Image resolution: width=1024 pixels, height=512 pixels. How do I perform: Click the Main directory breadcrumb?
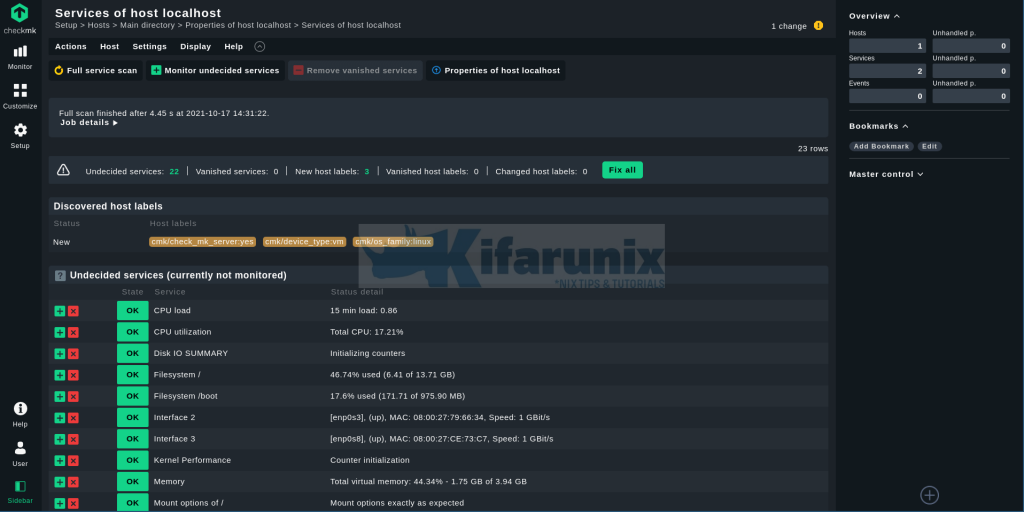148,25
